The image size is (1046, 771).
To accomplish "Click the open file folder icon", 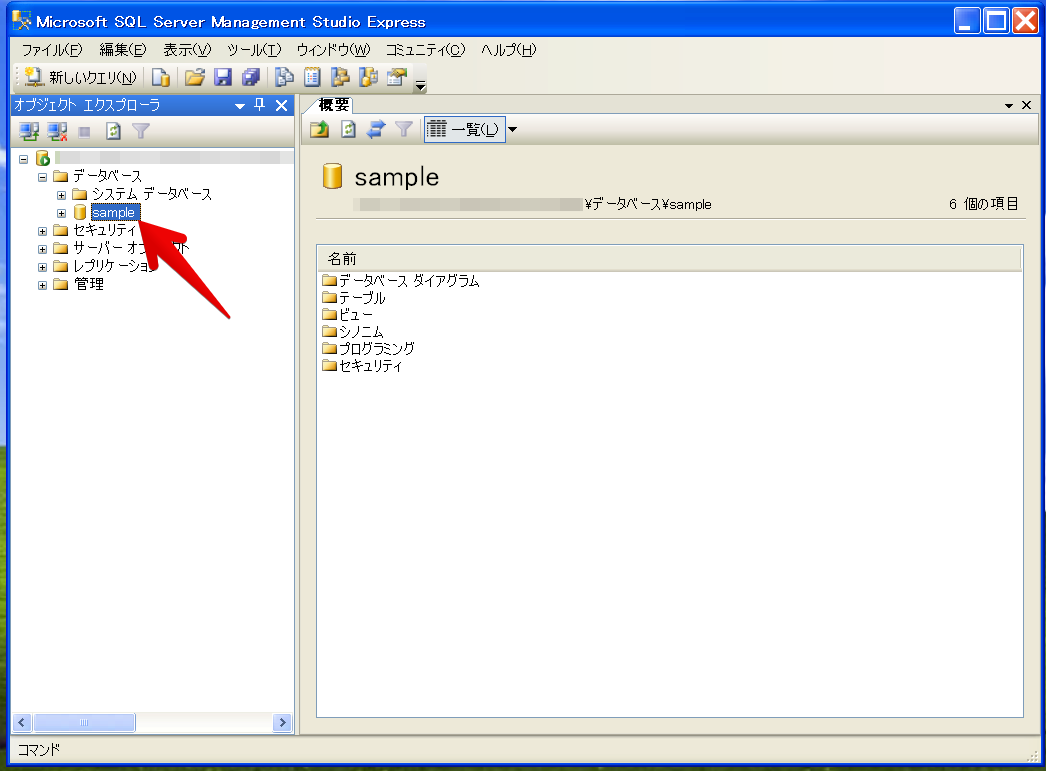I will click(x=194, y=77).
